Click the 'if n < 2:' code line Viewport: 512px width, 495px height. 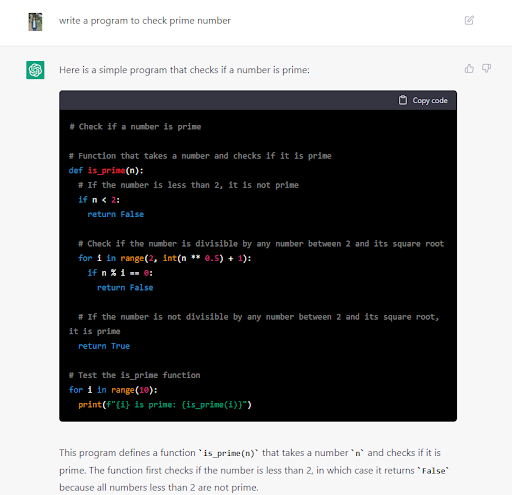coord(99,200)
